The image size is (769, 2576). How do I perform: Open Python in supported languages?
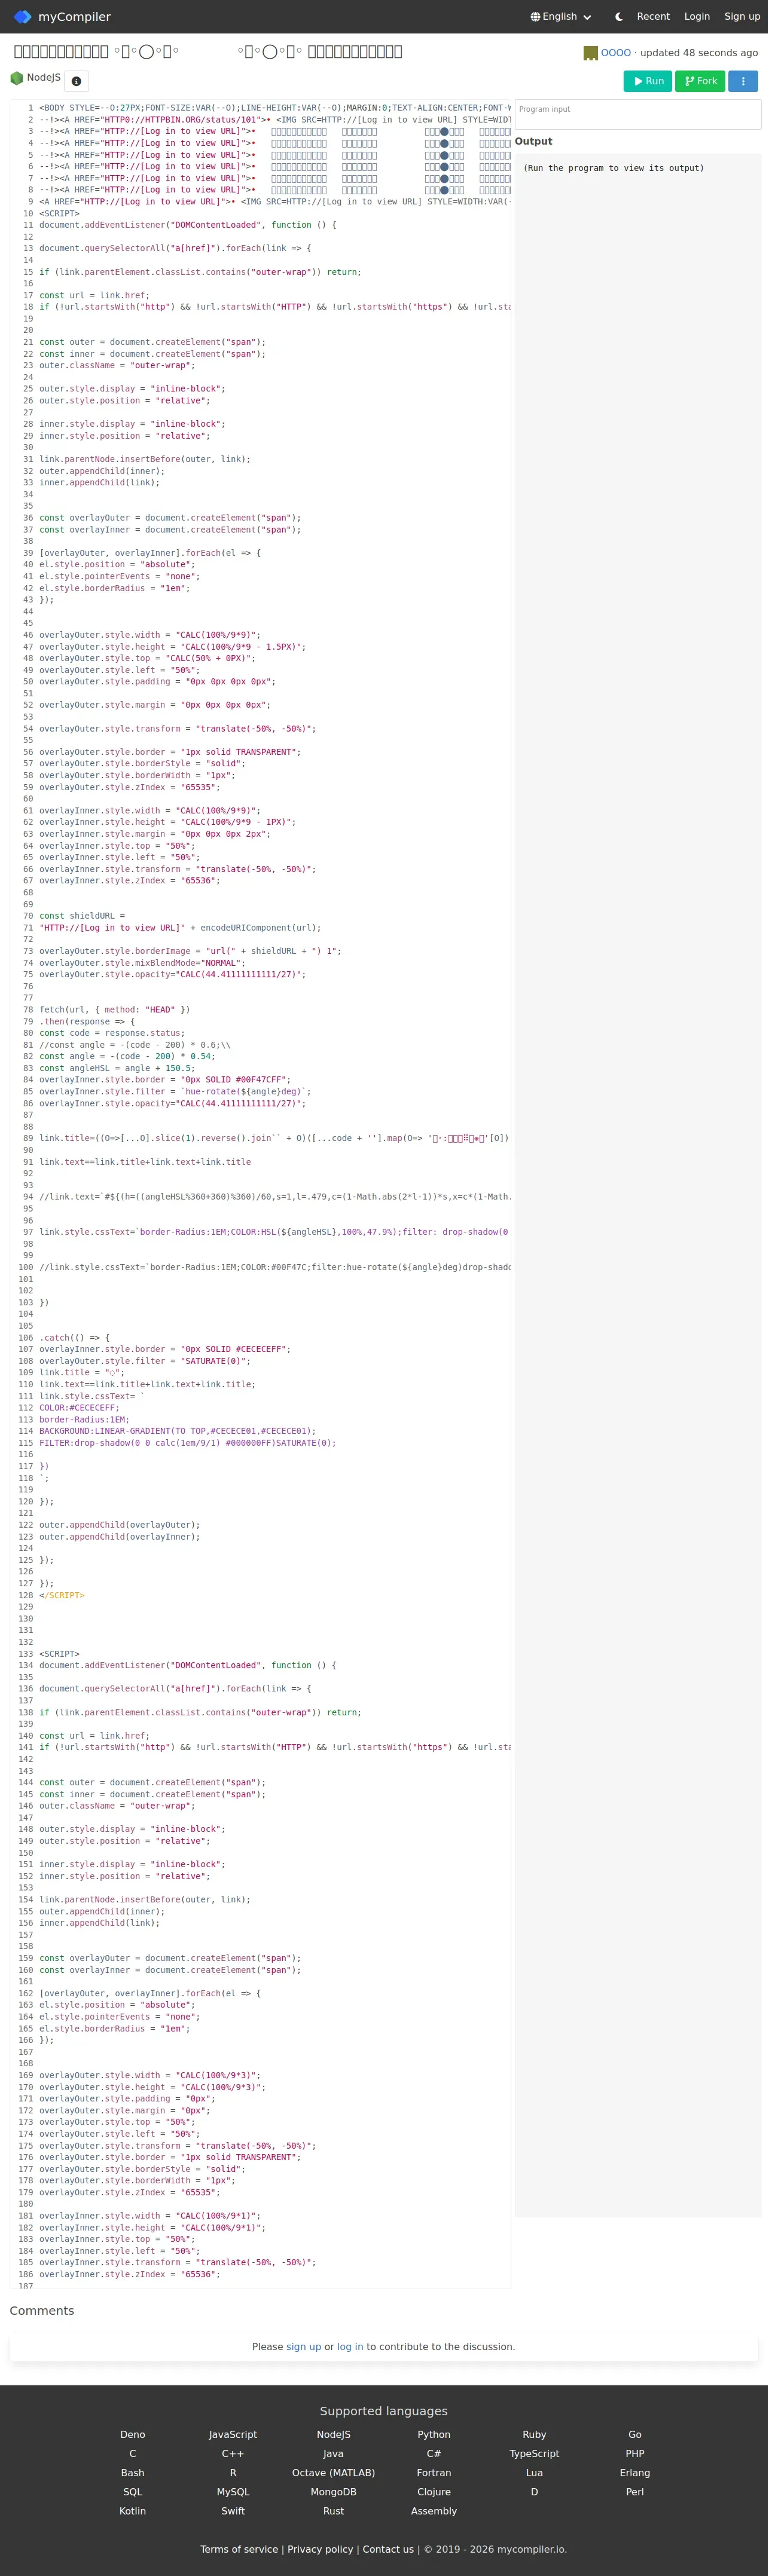coord(434,2434)
